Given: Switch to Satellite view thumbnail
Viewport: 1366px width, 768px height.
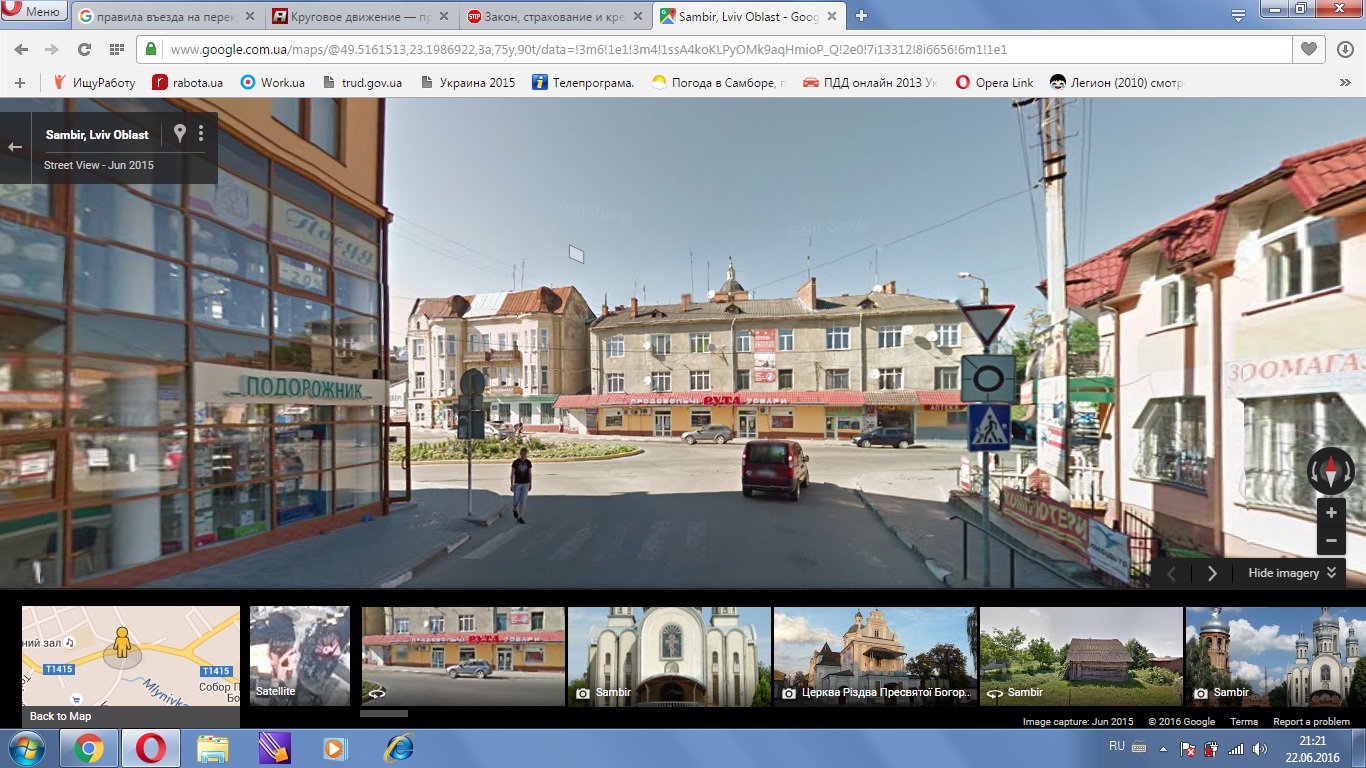Looking at the screenshot, I should point(299,655).
